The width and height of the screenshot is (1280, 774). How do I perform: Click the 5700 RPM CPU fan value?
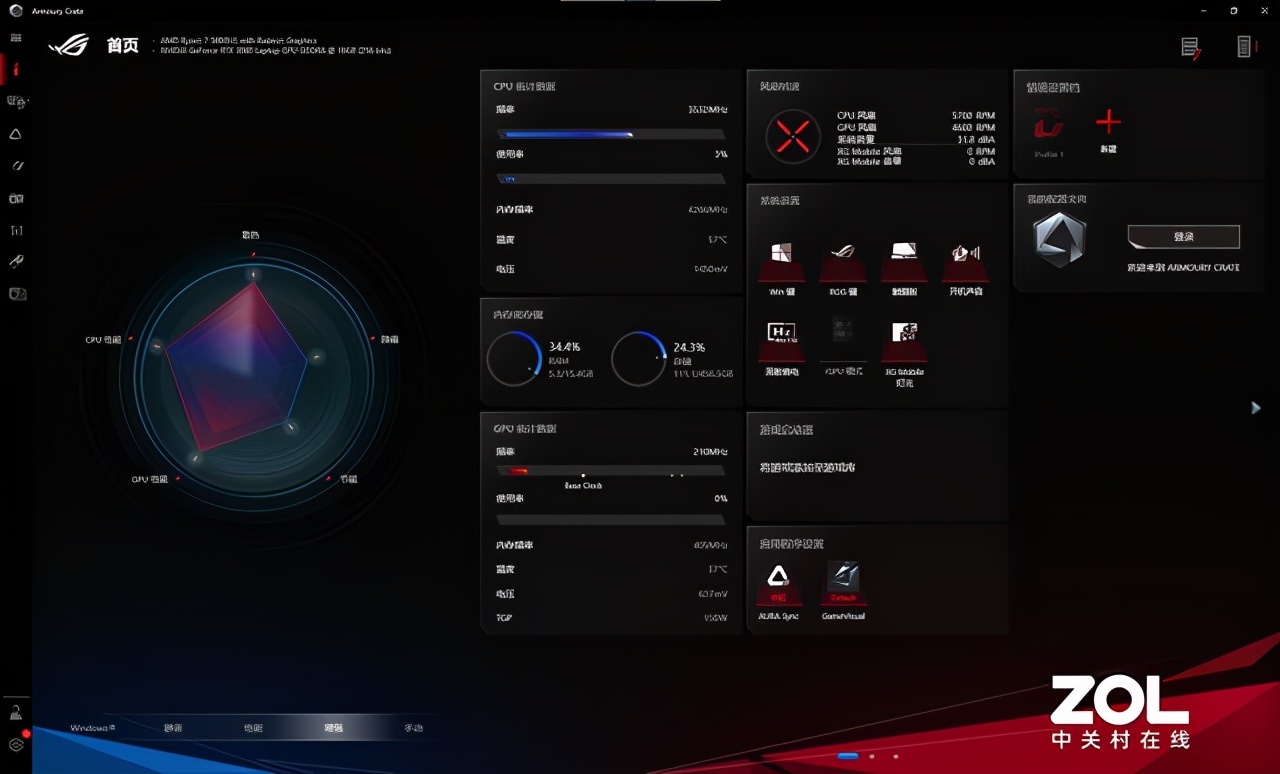click(x=973, y=116)
